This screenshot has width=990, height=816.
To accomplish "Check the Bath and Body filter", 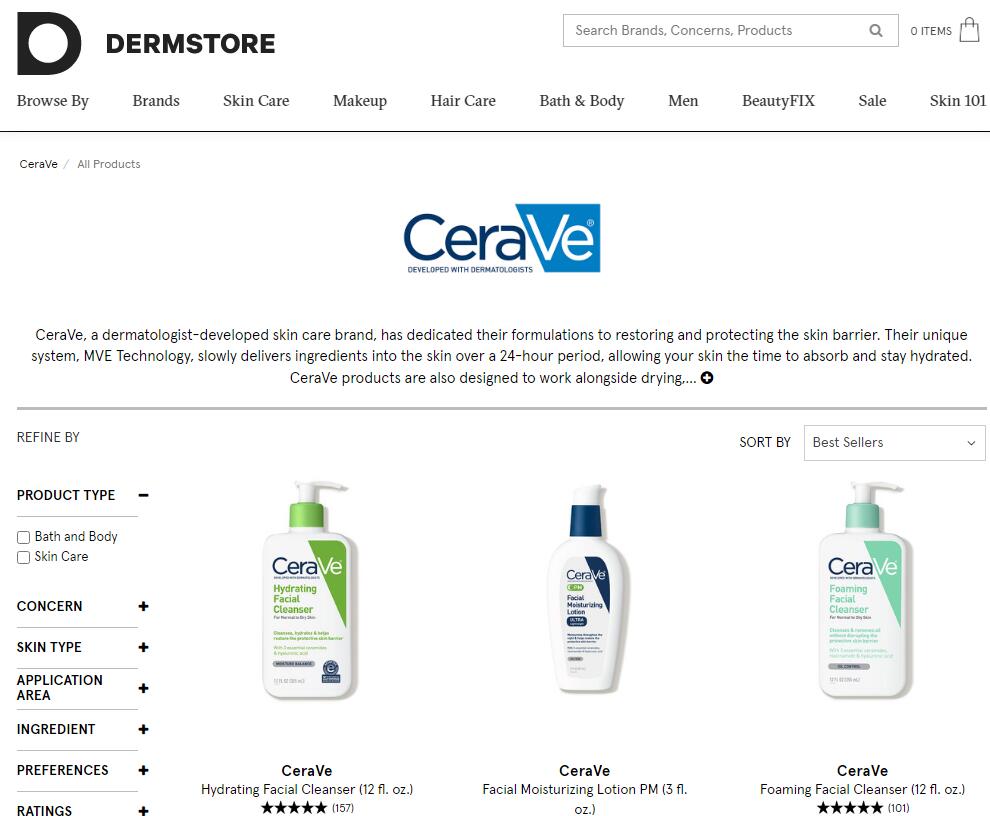I will point(23,537).
